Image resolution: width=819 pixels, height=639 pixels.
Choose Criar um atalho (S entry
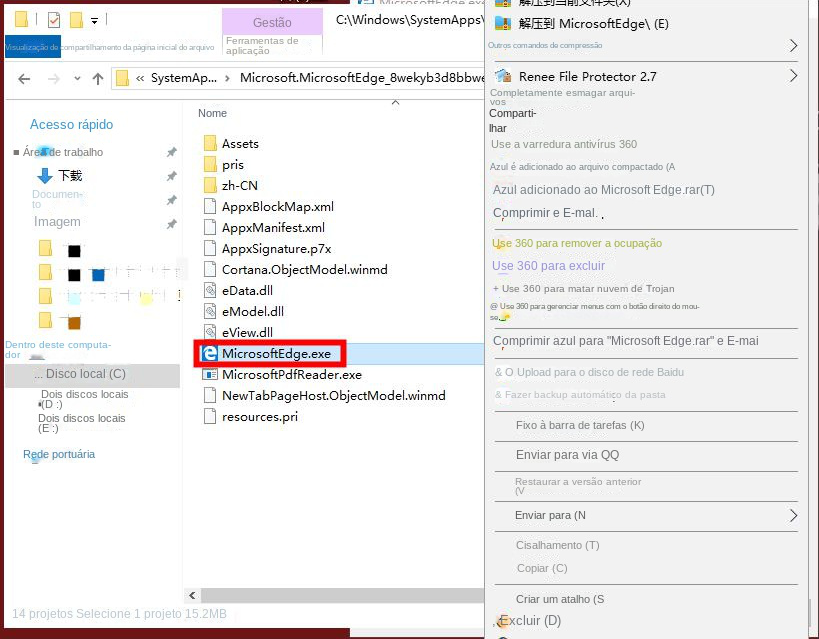(x=560, y=599)
